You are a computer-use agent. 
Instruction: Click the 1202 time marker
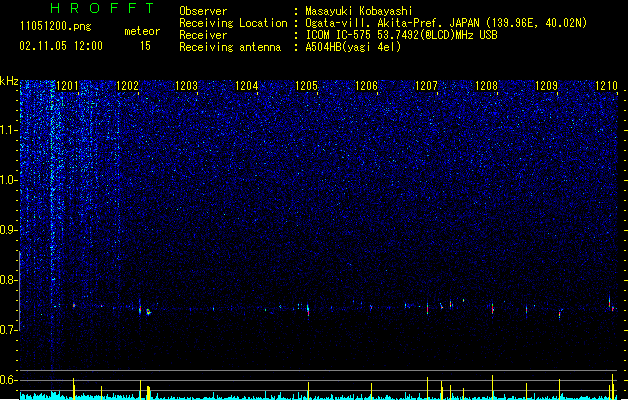tap(128, 86)
